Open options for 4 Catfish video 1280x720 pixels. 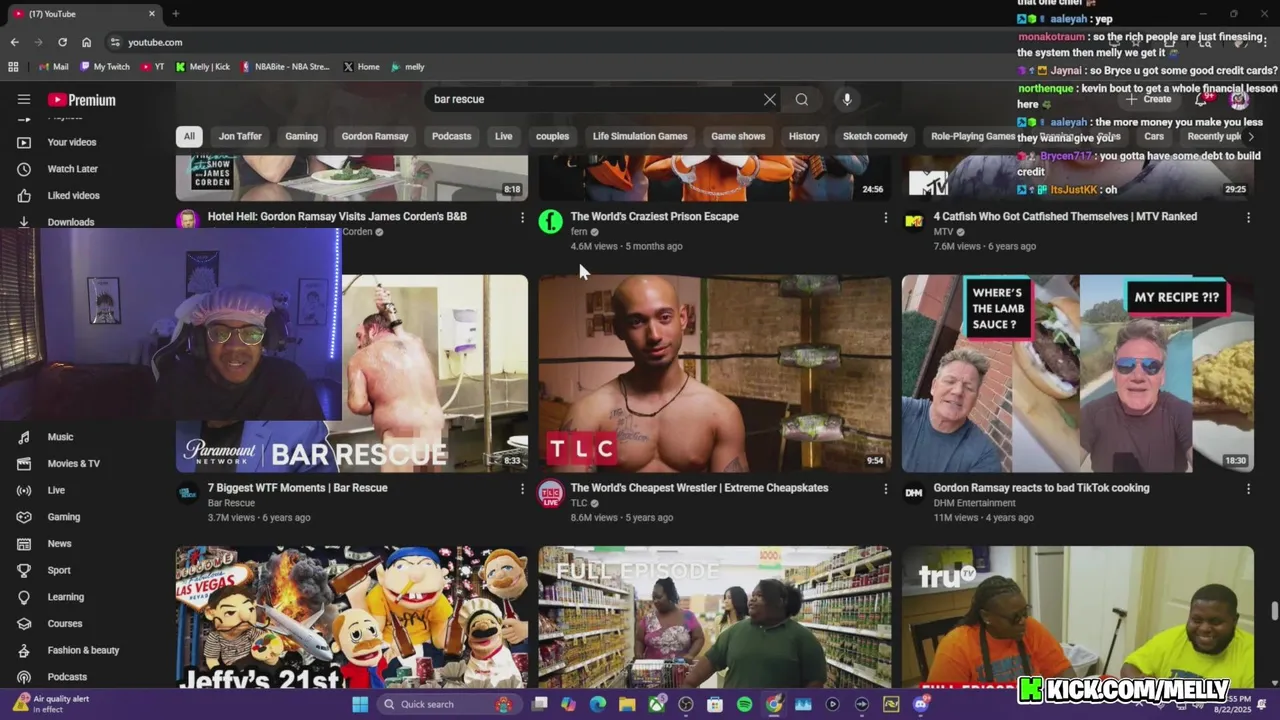tap(1248, 217)
